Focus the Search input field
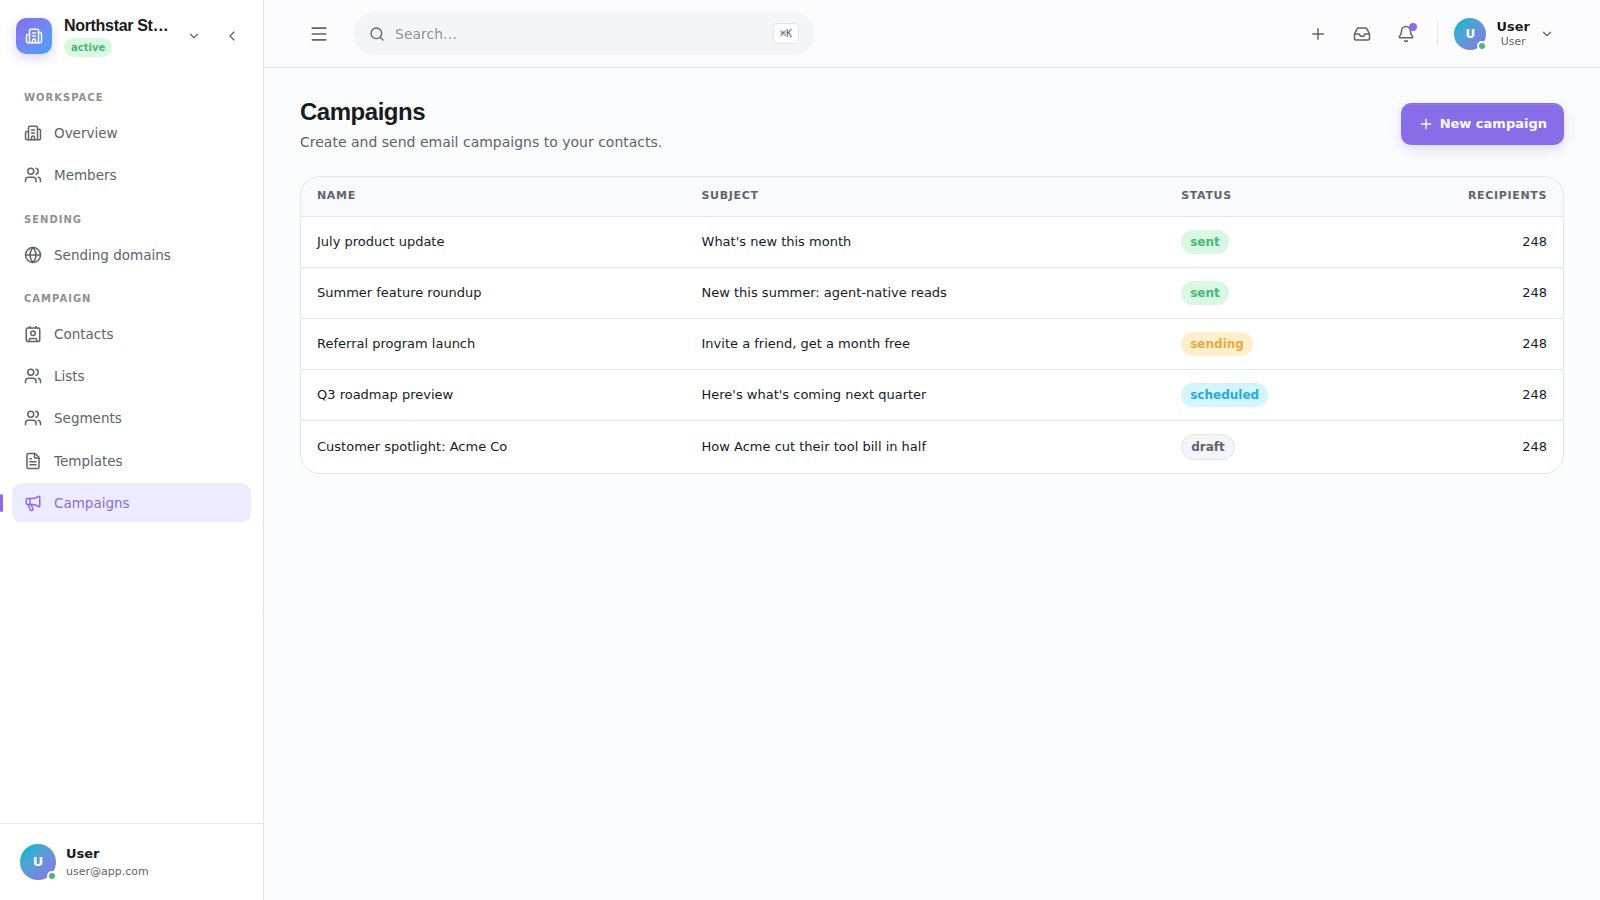This screenshot has height=900, width=1600. (x=584, y=34)
